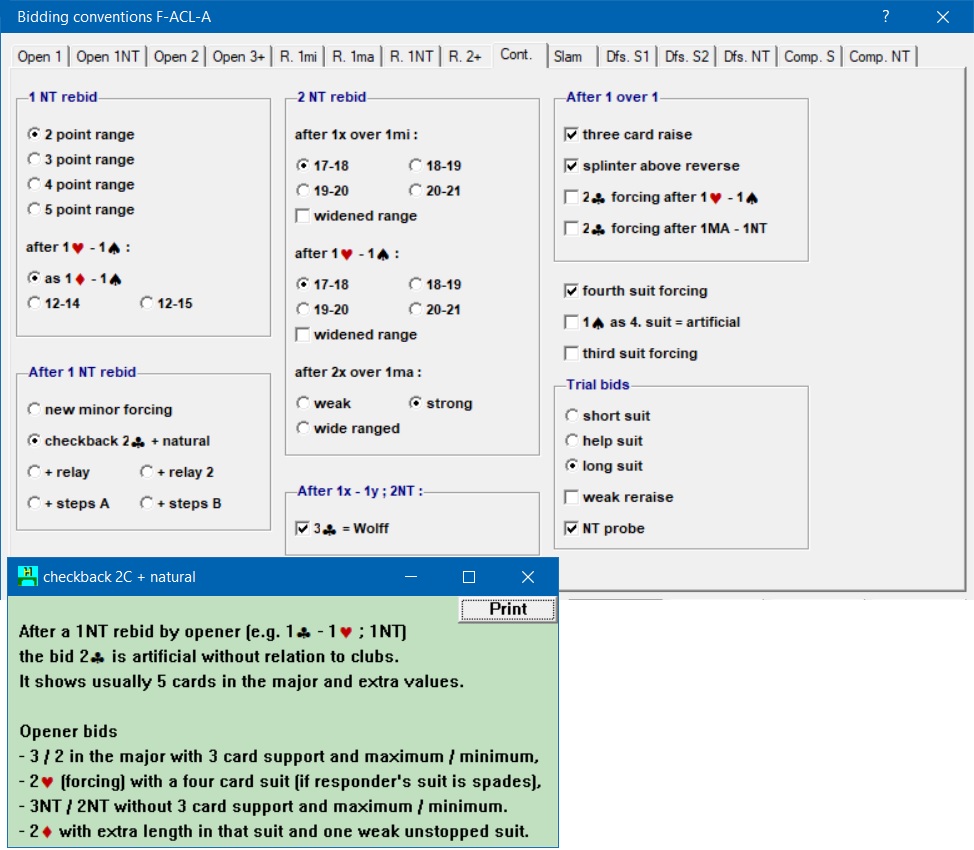Image resolution: width=974 pixels, height=850 pixels.
Task: Disable the three card raise option
Action: click(572, 135)
